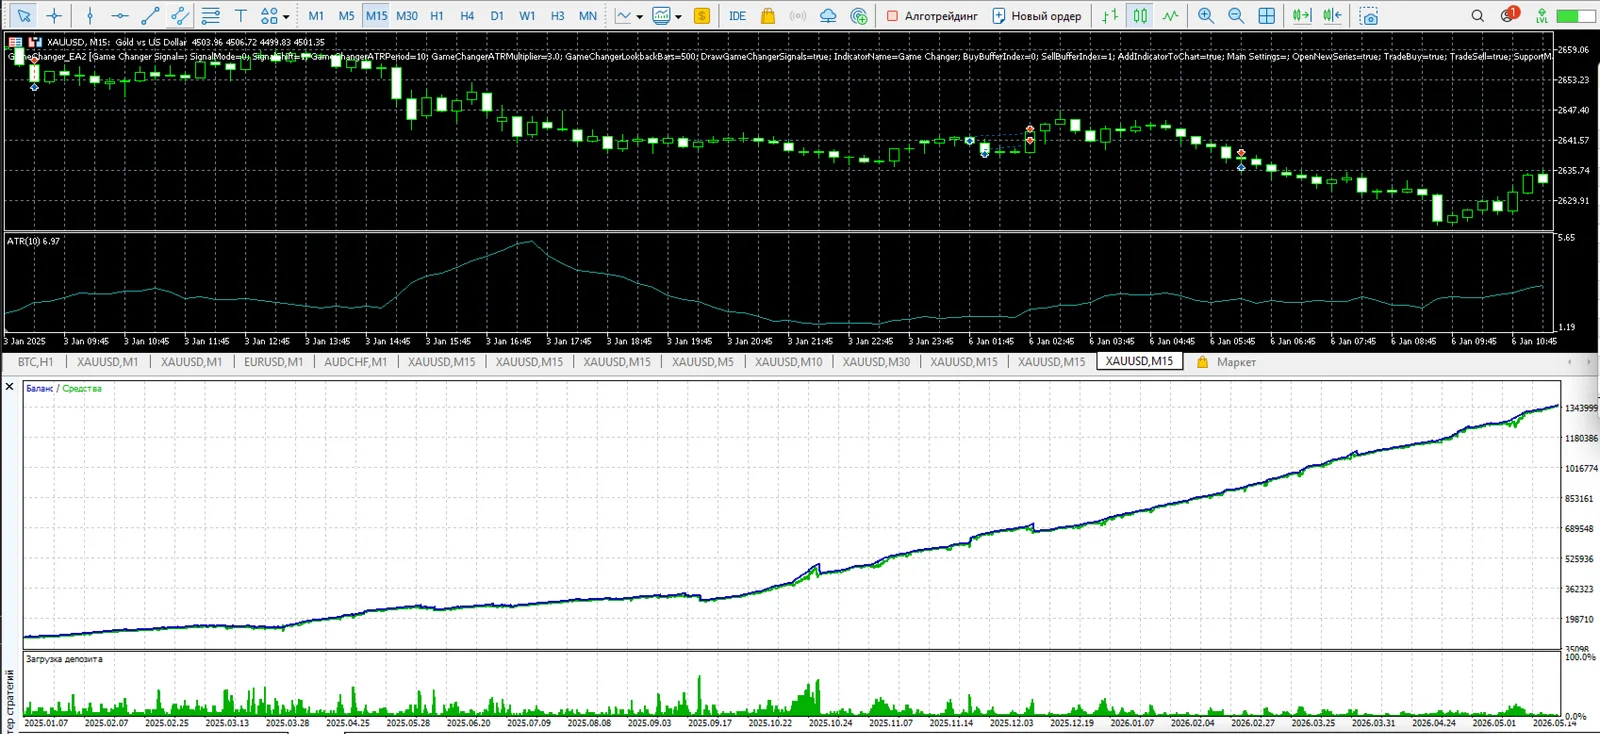Switch chart to candlesticks mode
This screenshot has height=734, width=1600.
coord(1140,16)
